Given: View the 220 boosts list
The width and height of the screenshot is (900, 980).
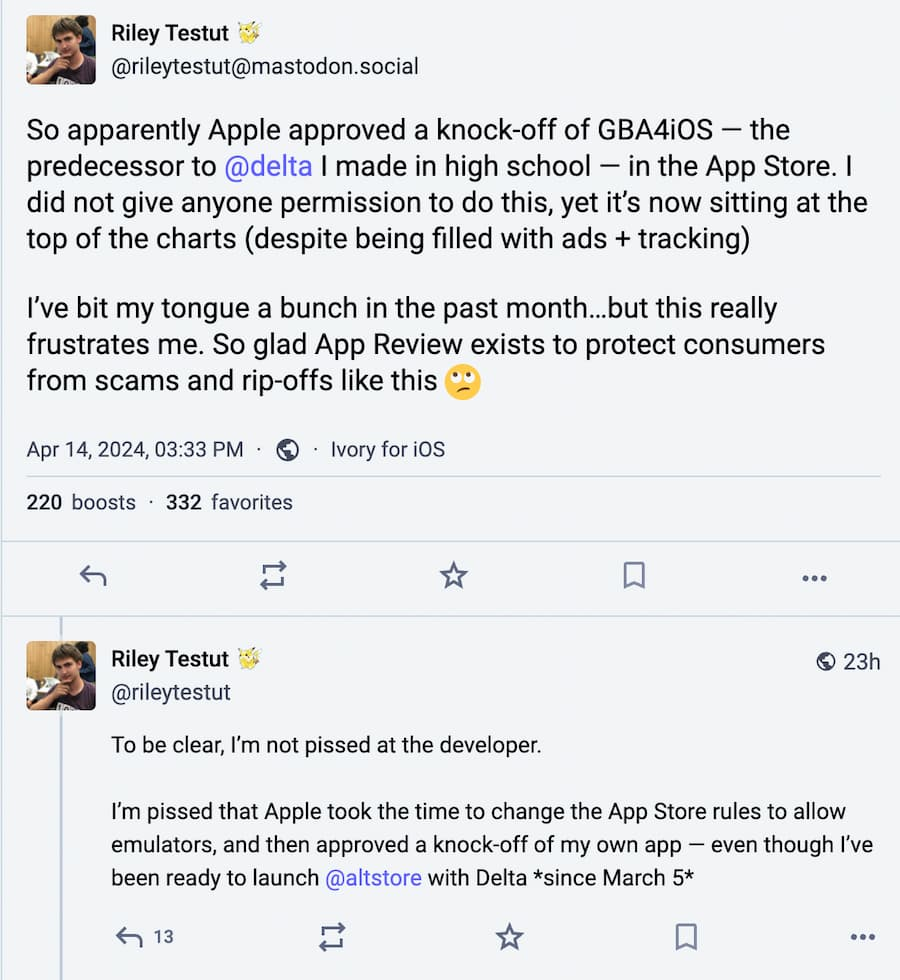Looking at the screenshot, I should point(81,502).
